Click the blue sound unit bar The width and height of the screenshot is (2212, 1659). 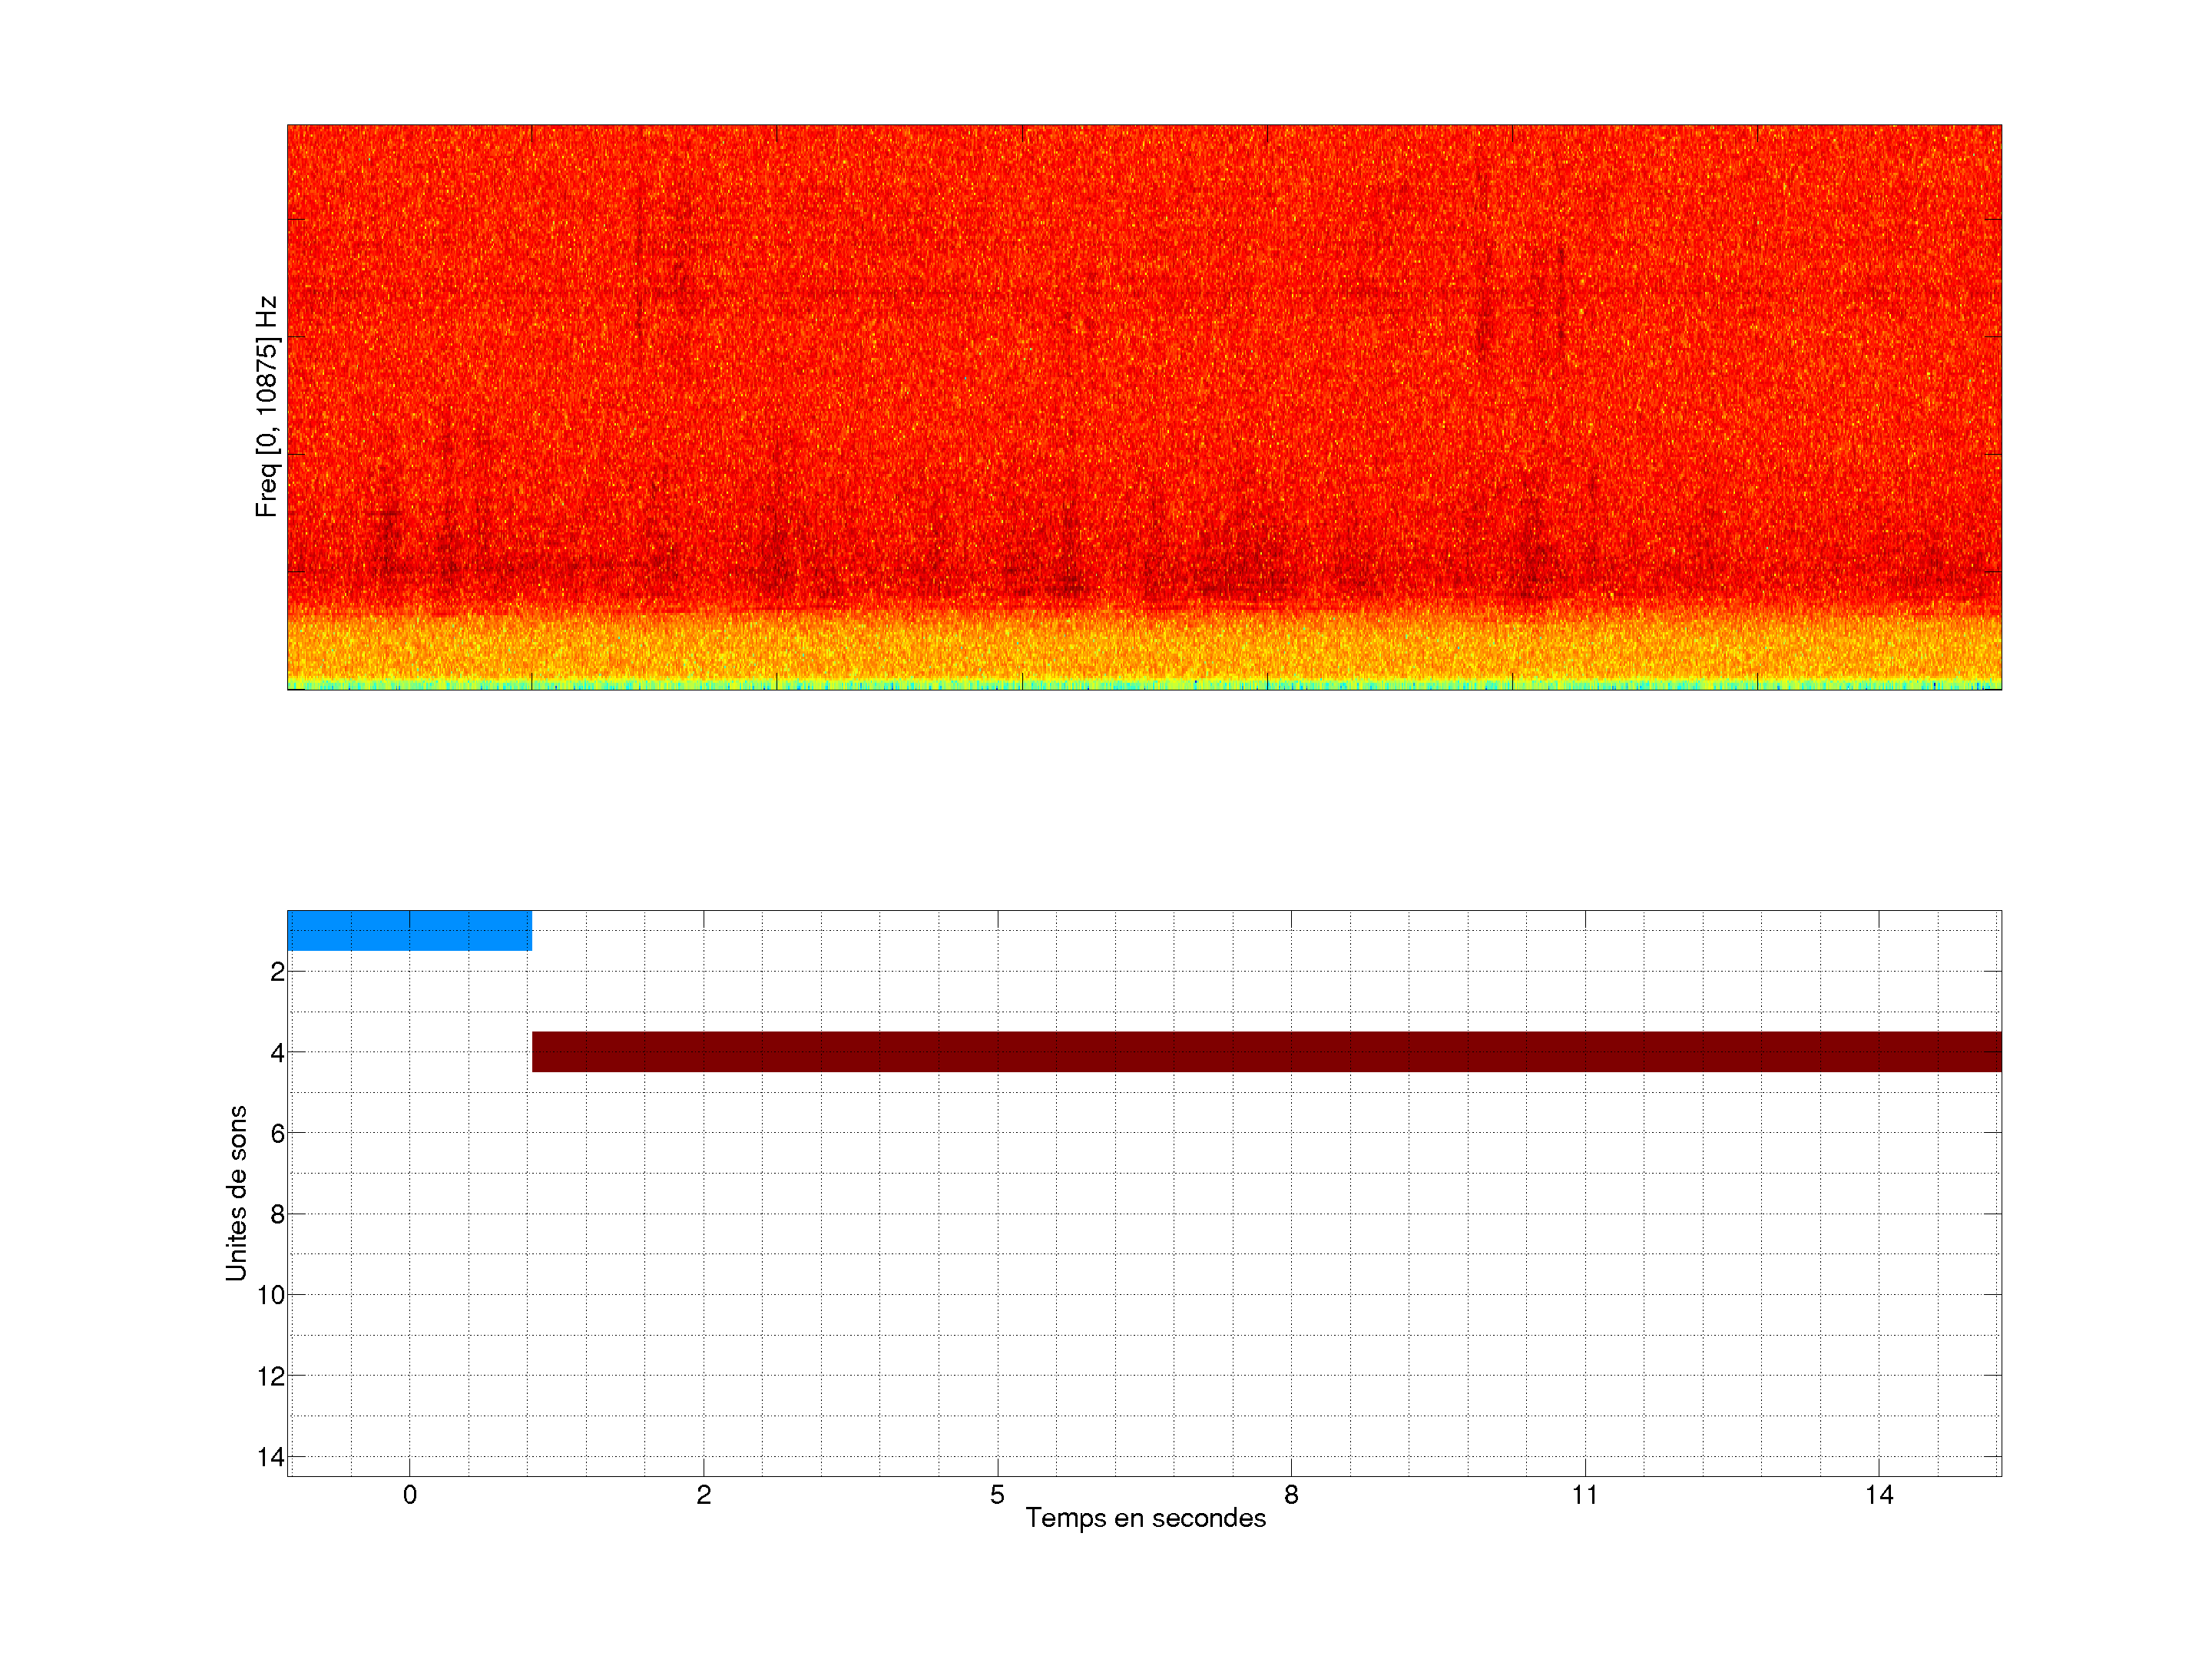pyautogui.click(x=409, y=930)
